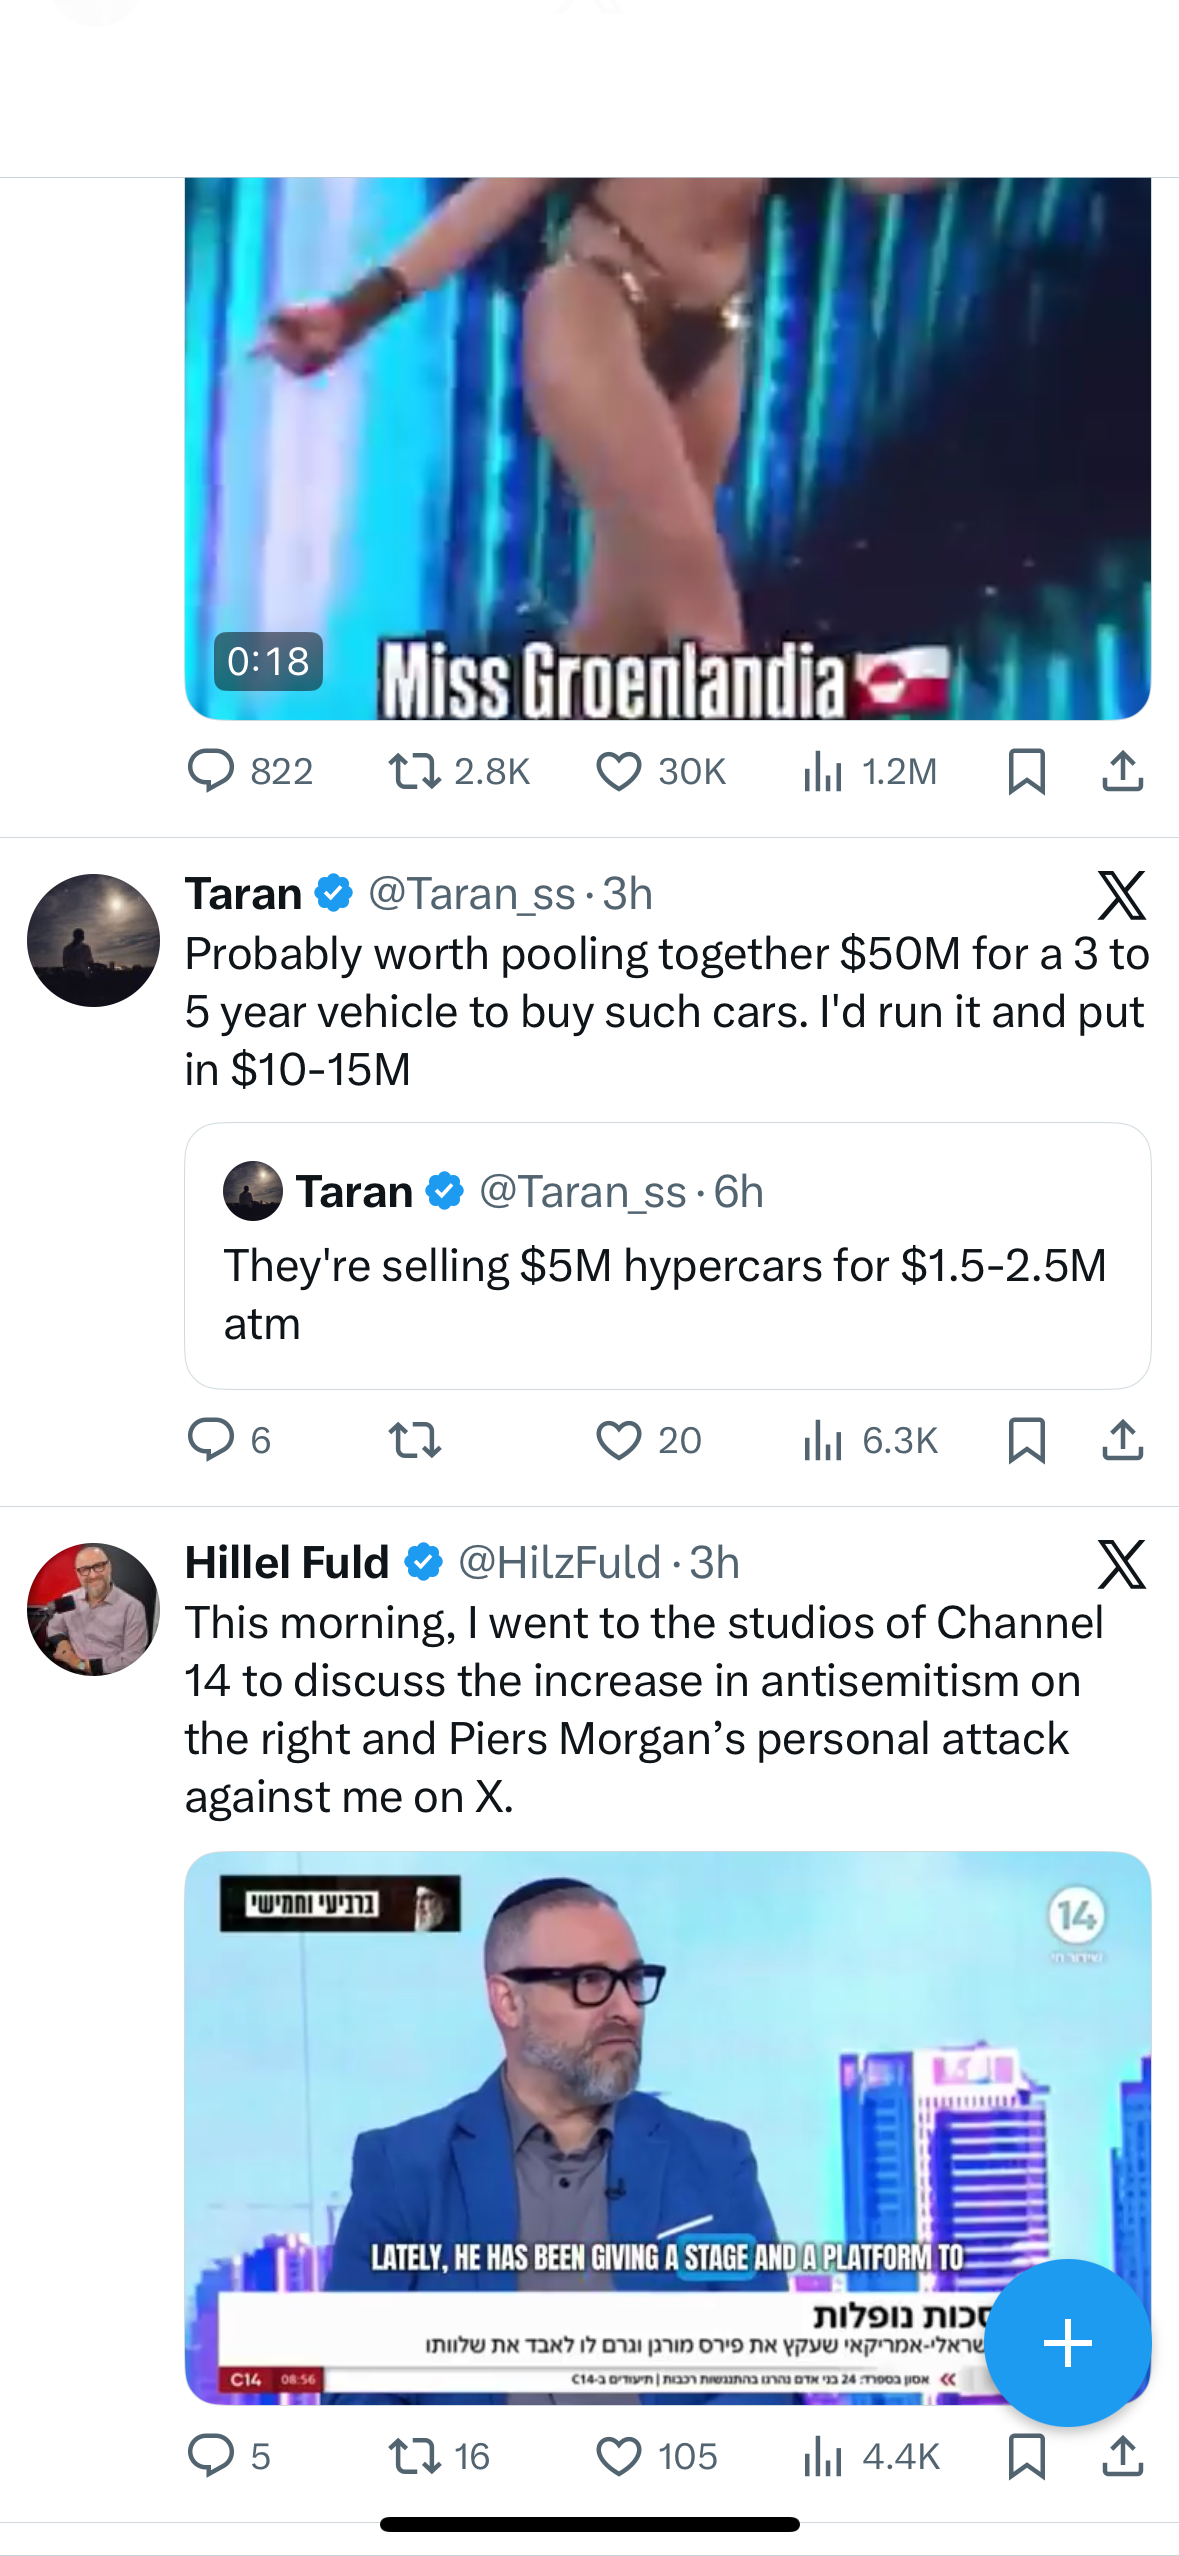The width and height of the screenshot is (1179, 2556).
Task: Repost the Miss Groenlandia video with 2.8K reposts
Action: click(459, 772)
